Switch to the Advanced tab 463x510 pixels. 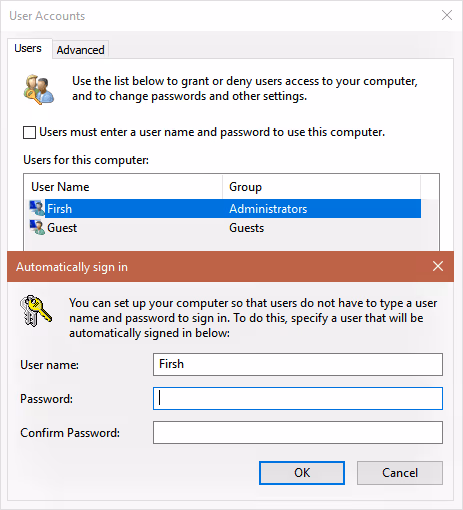[80, 50]
